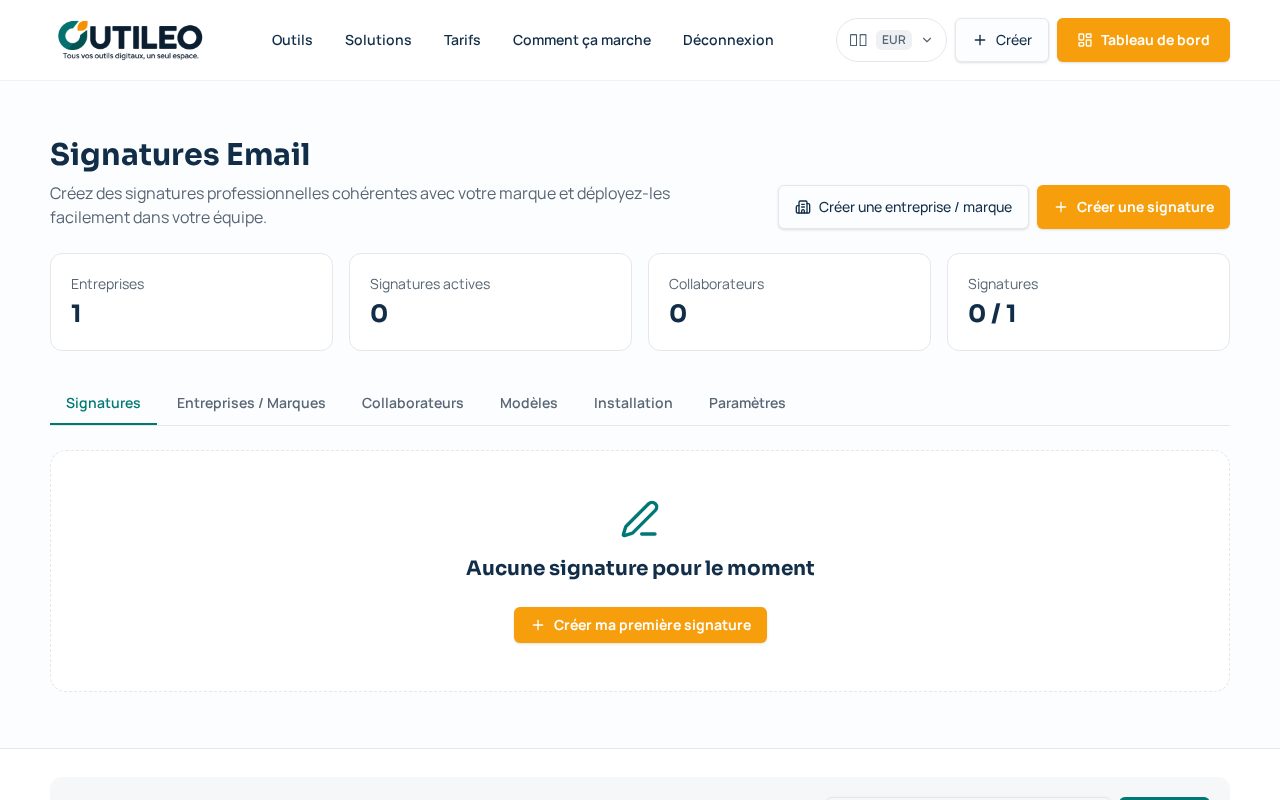Switch to the Modèles tab
Image resolution: width=1280 pixels, height=800 pixels.
coord(529,403)
